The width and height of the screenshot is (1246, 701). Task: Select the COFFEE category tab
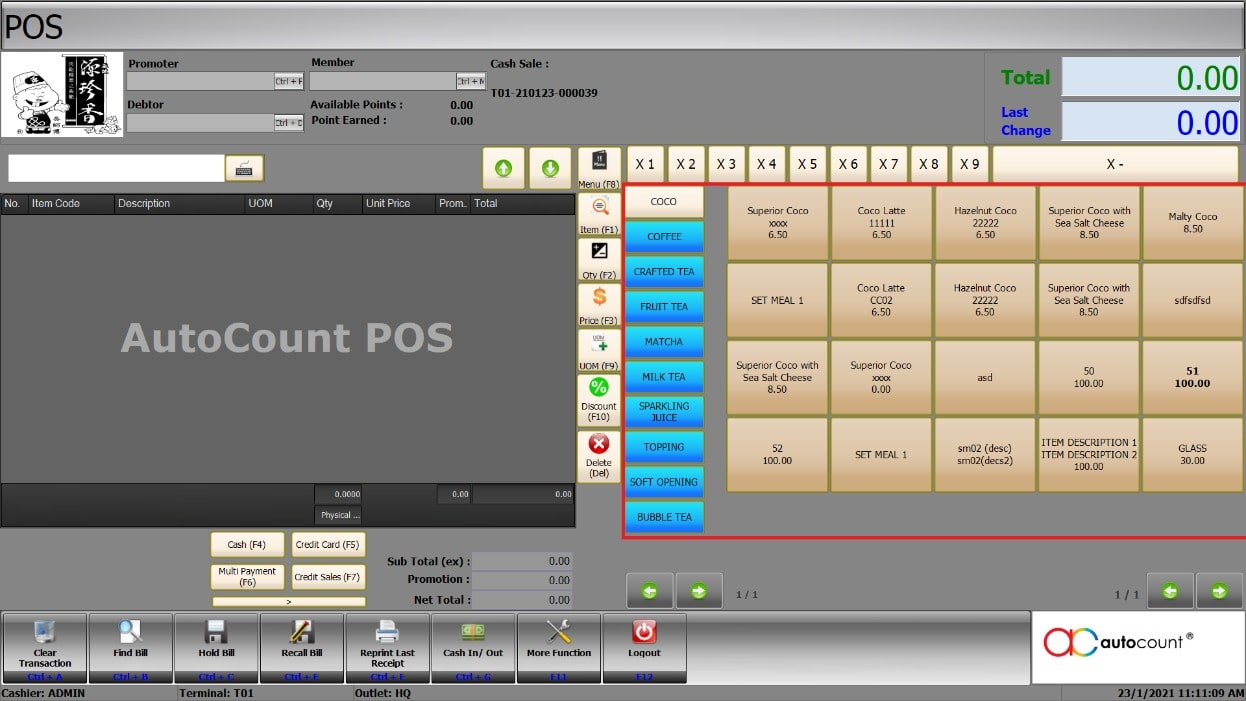(x=664, y=237)
